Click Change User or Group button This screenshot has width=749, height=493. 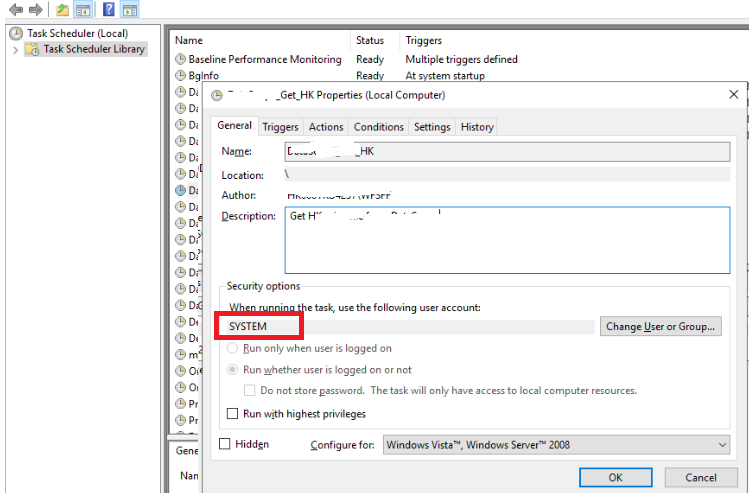[661, 327]
